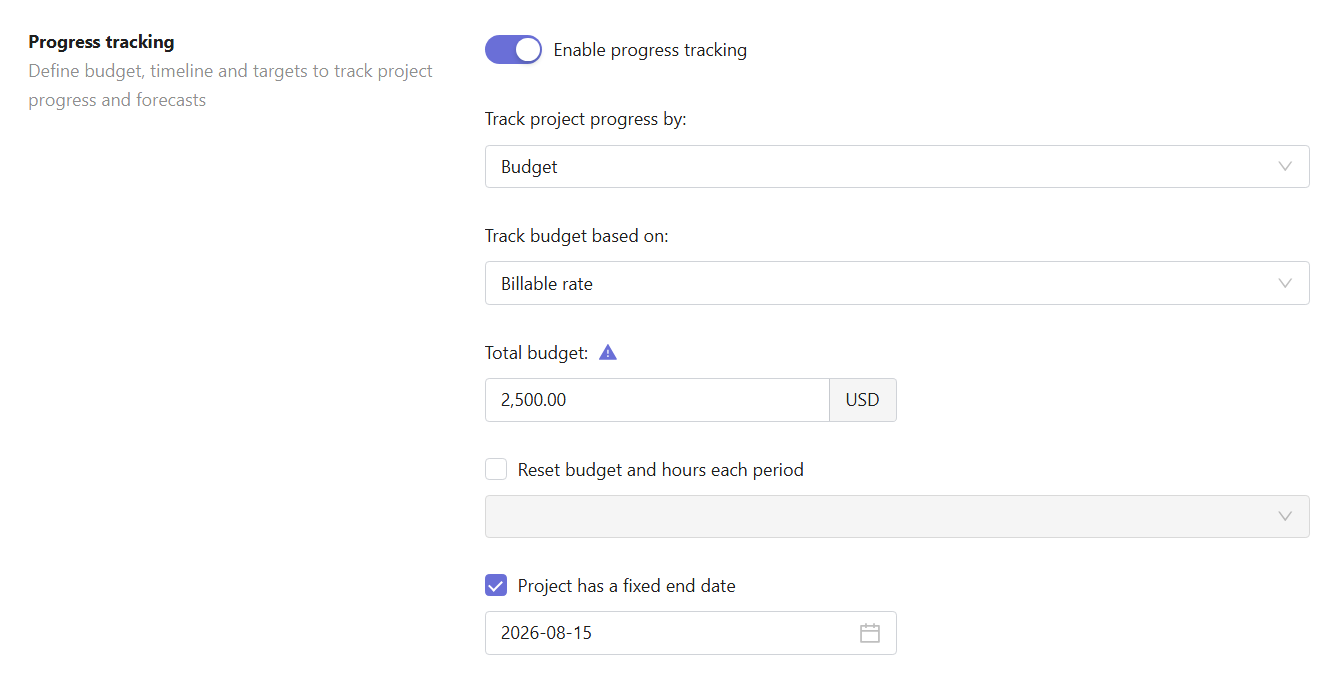The height and width of the screenshot is (677, 1336).
Task: Check Reset budget and hours each period
Action: pos(496,469)
